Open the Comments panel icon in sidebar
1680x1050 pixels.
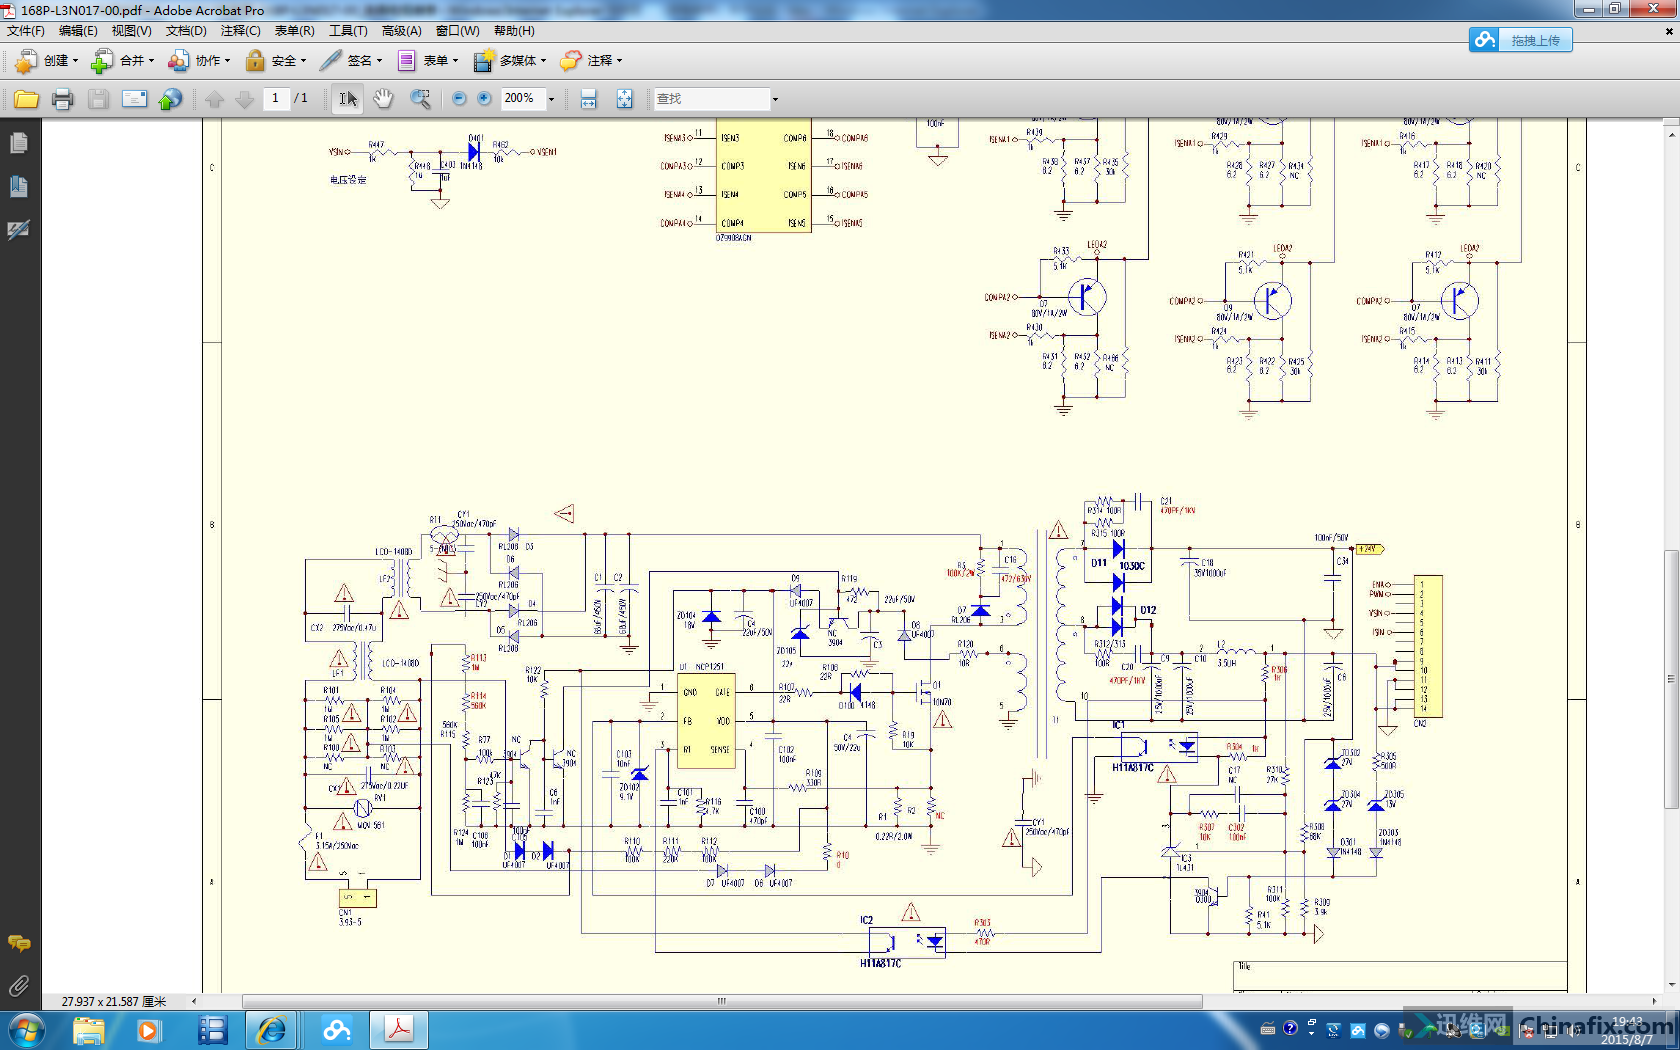coord(18,943)
